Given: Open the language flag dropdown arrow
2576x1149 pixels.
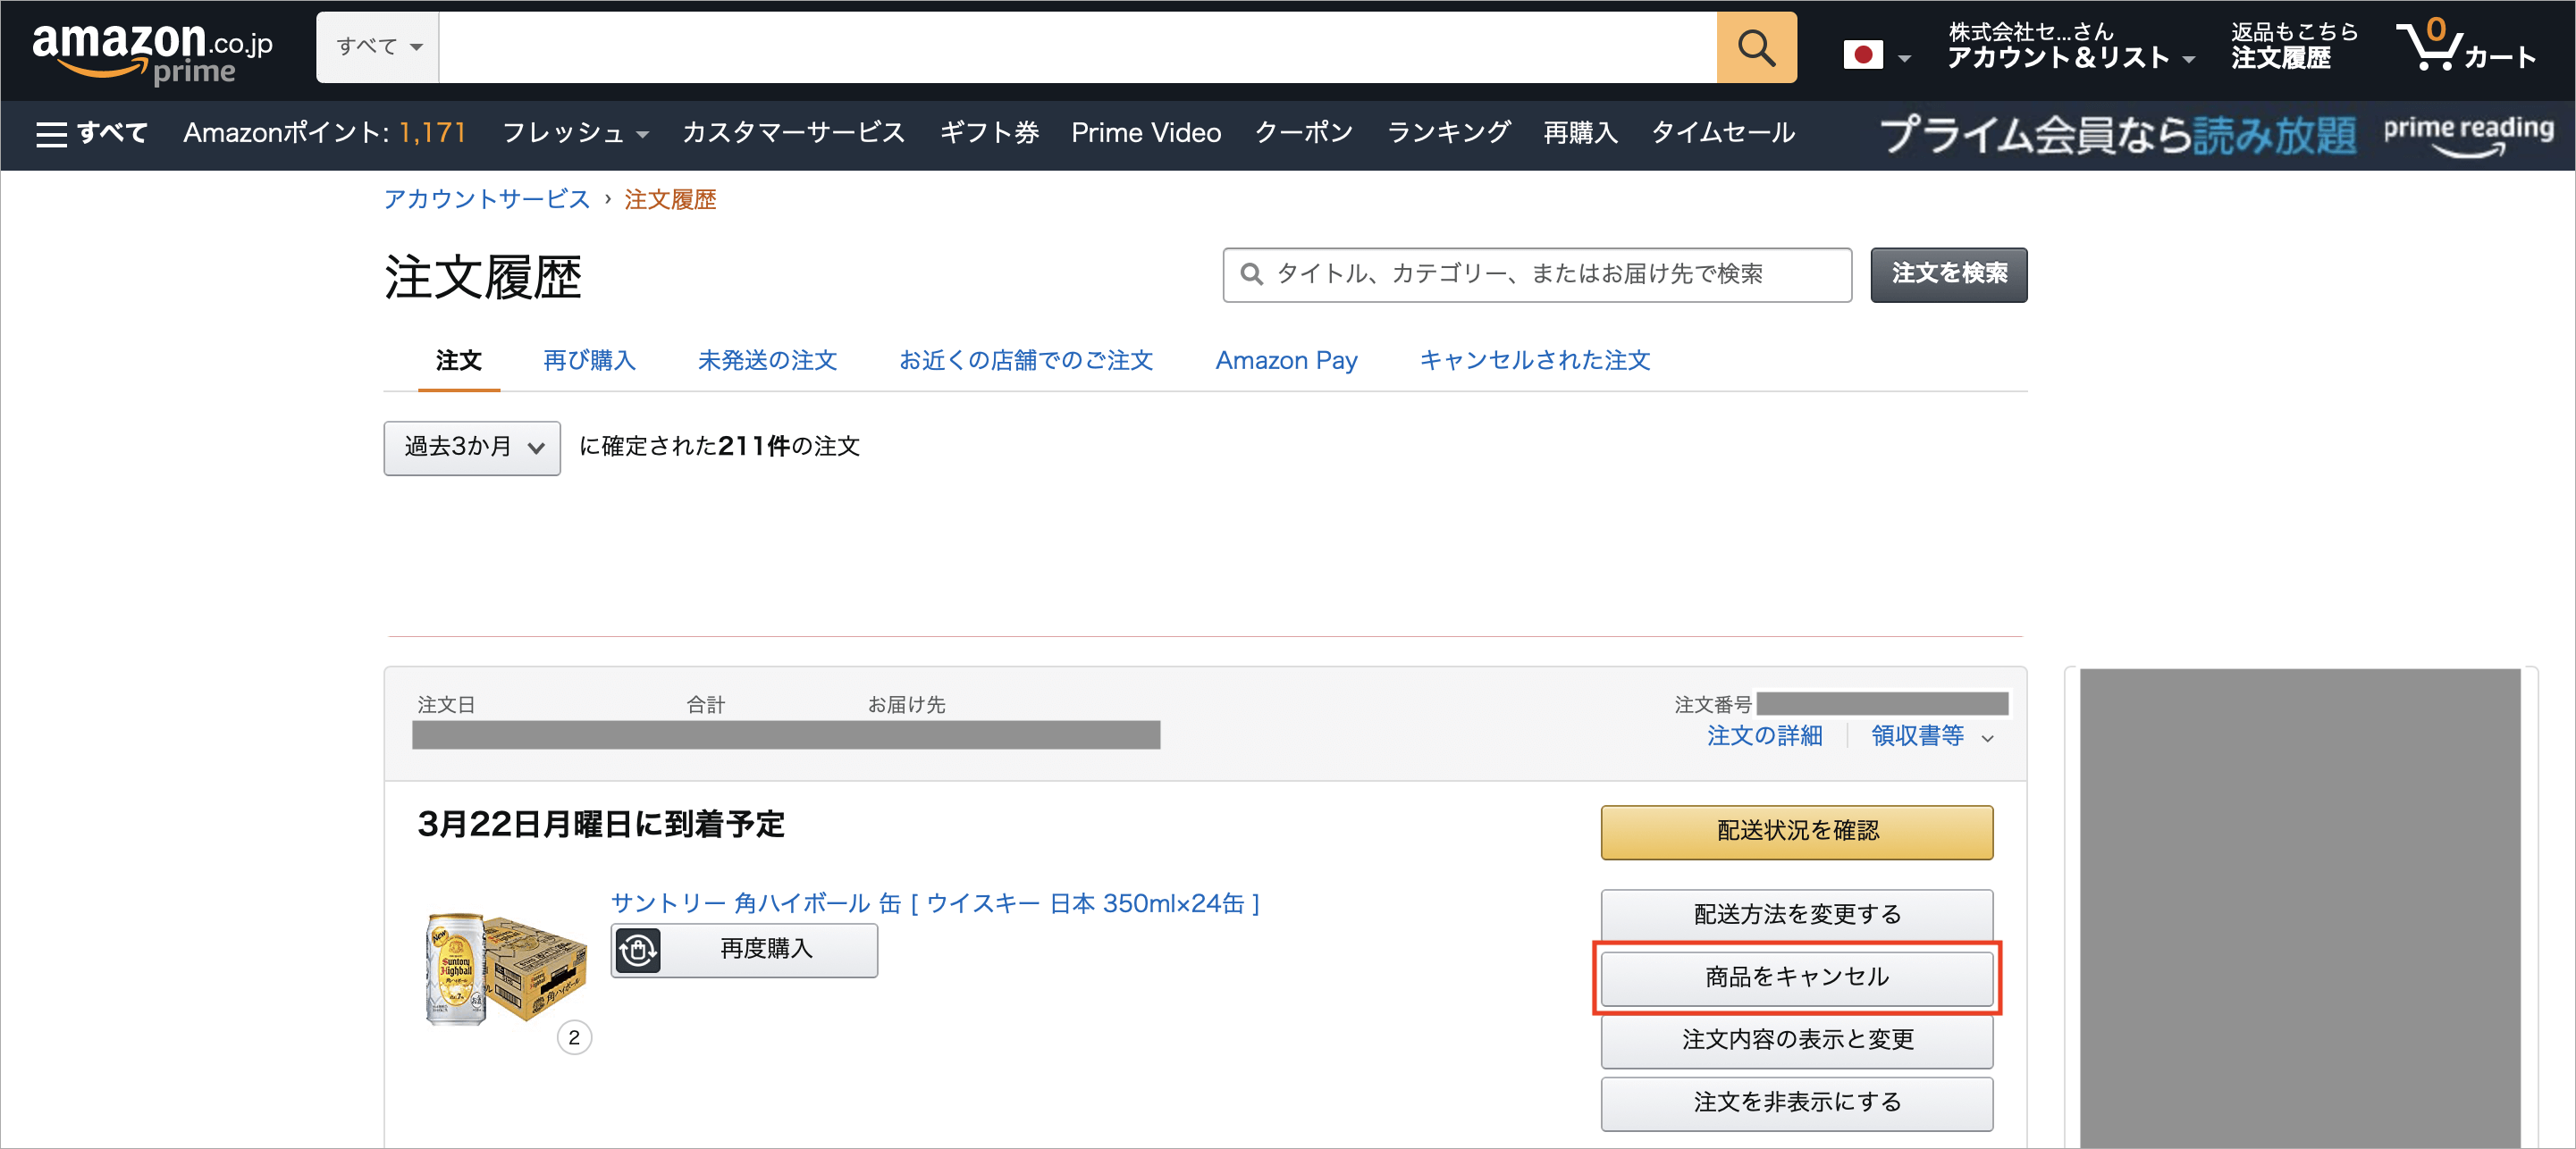Looking at the screenshot, I should [x=1904, y=58].
